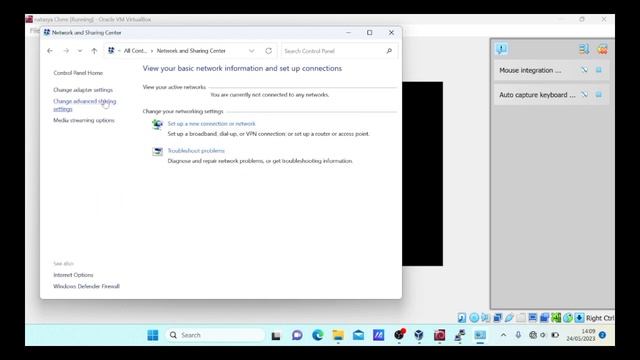The image size is (640, 360).
Task: Open clock showing 14:09 24/05/2023
Action: [581, 335]
